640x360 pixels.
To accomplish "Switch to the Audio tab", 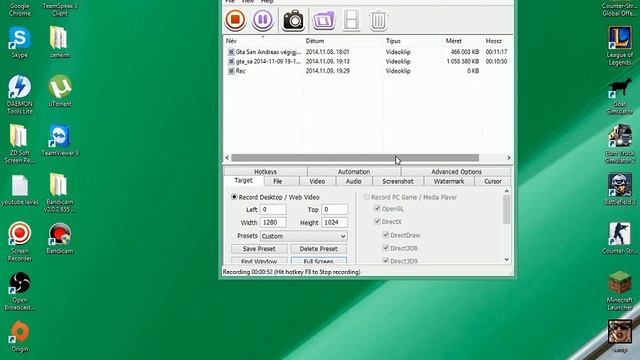I will (353, 181).
